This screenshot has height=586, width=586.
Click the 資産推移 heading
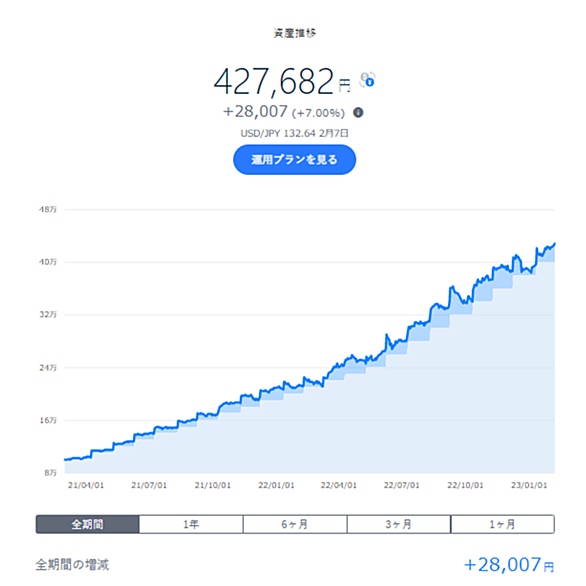pyautogui.click(x=294, y=33)
